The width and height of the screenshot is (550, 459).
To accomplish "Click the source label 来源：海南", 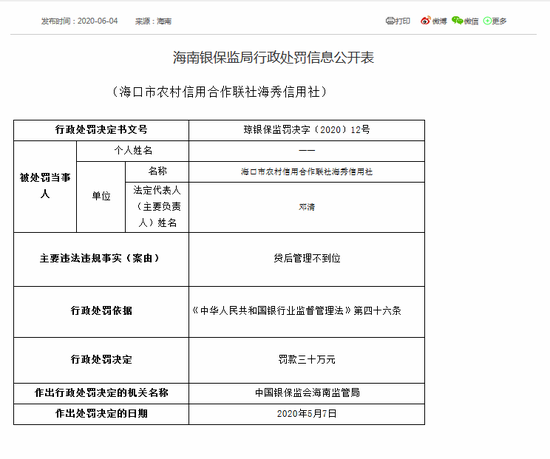I will pos(153,21).
